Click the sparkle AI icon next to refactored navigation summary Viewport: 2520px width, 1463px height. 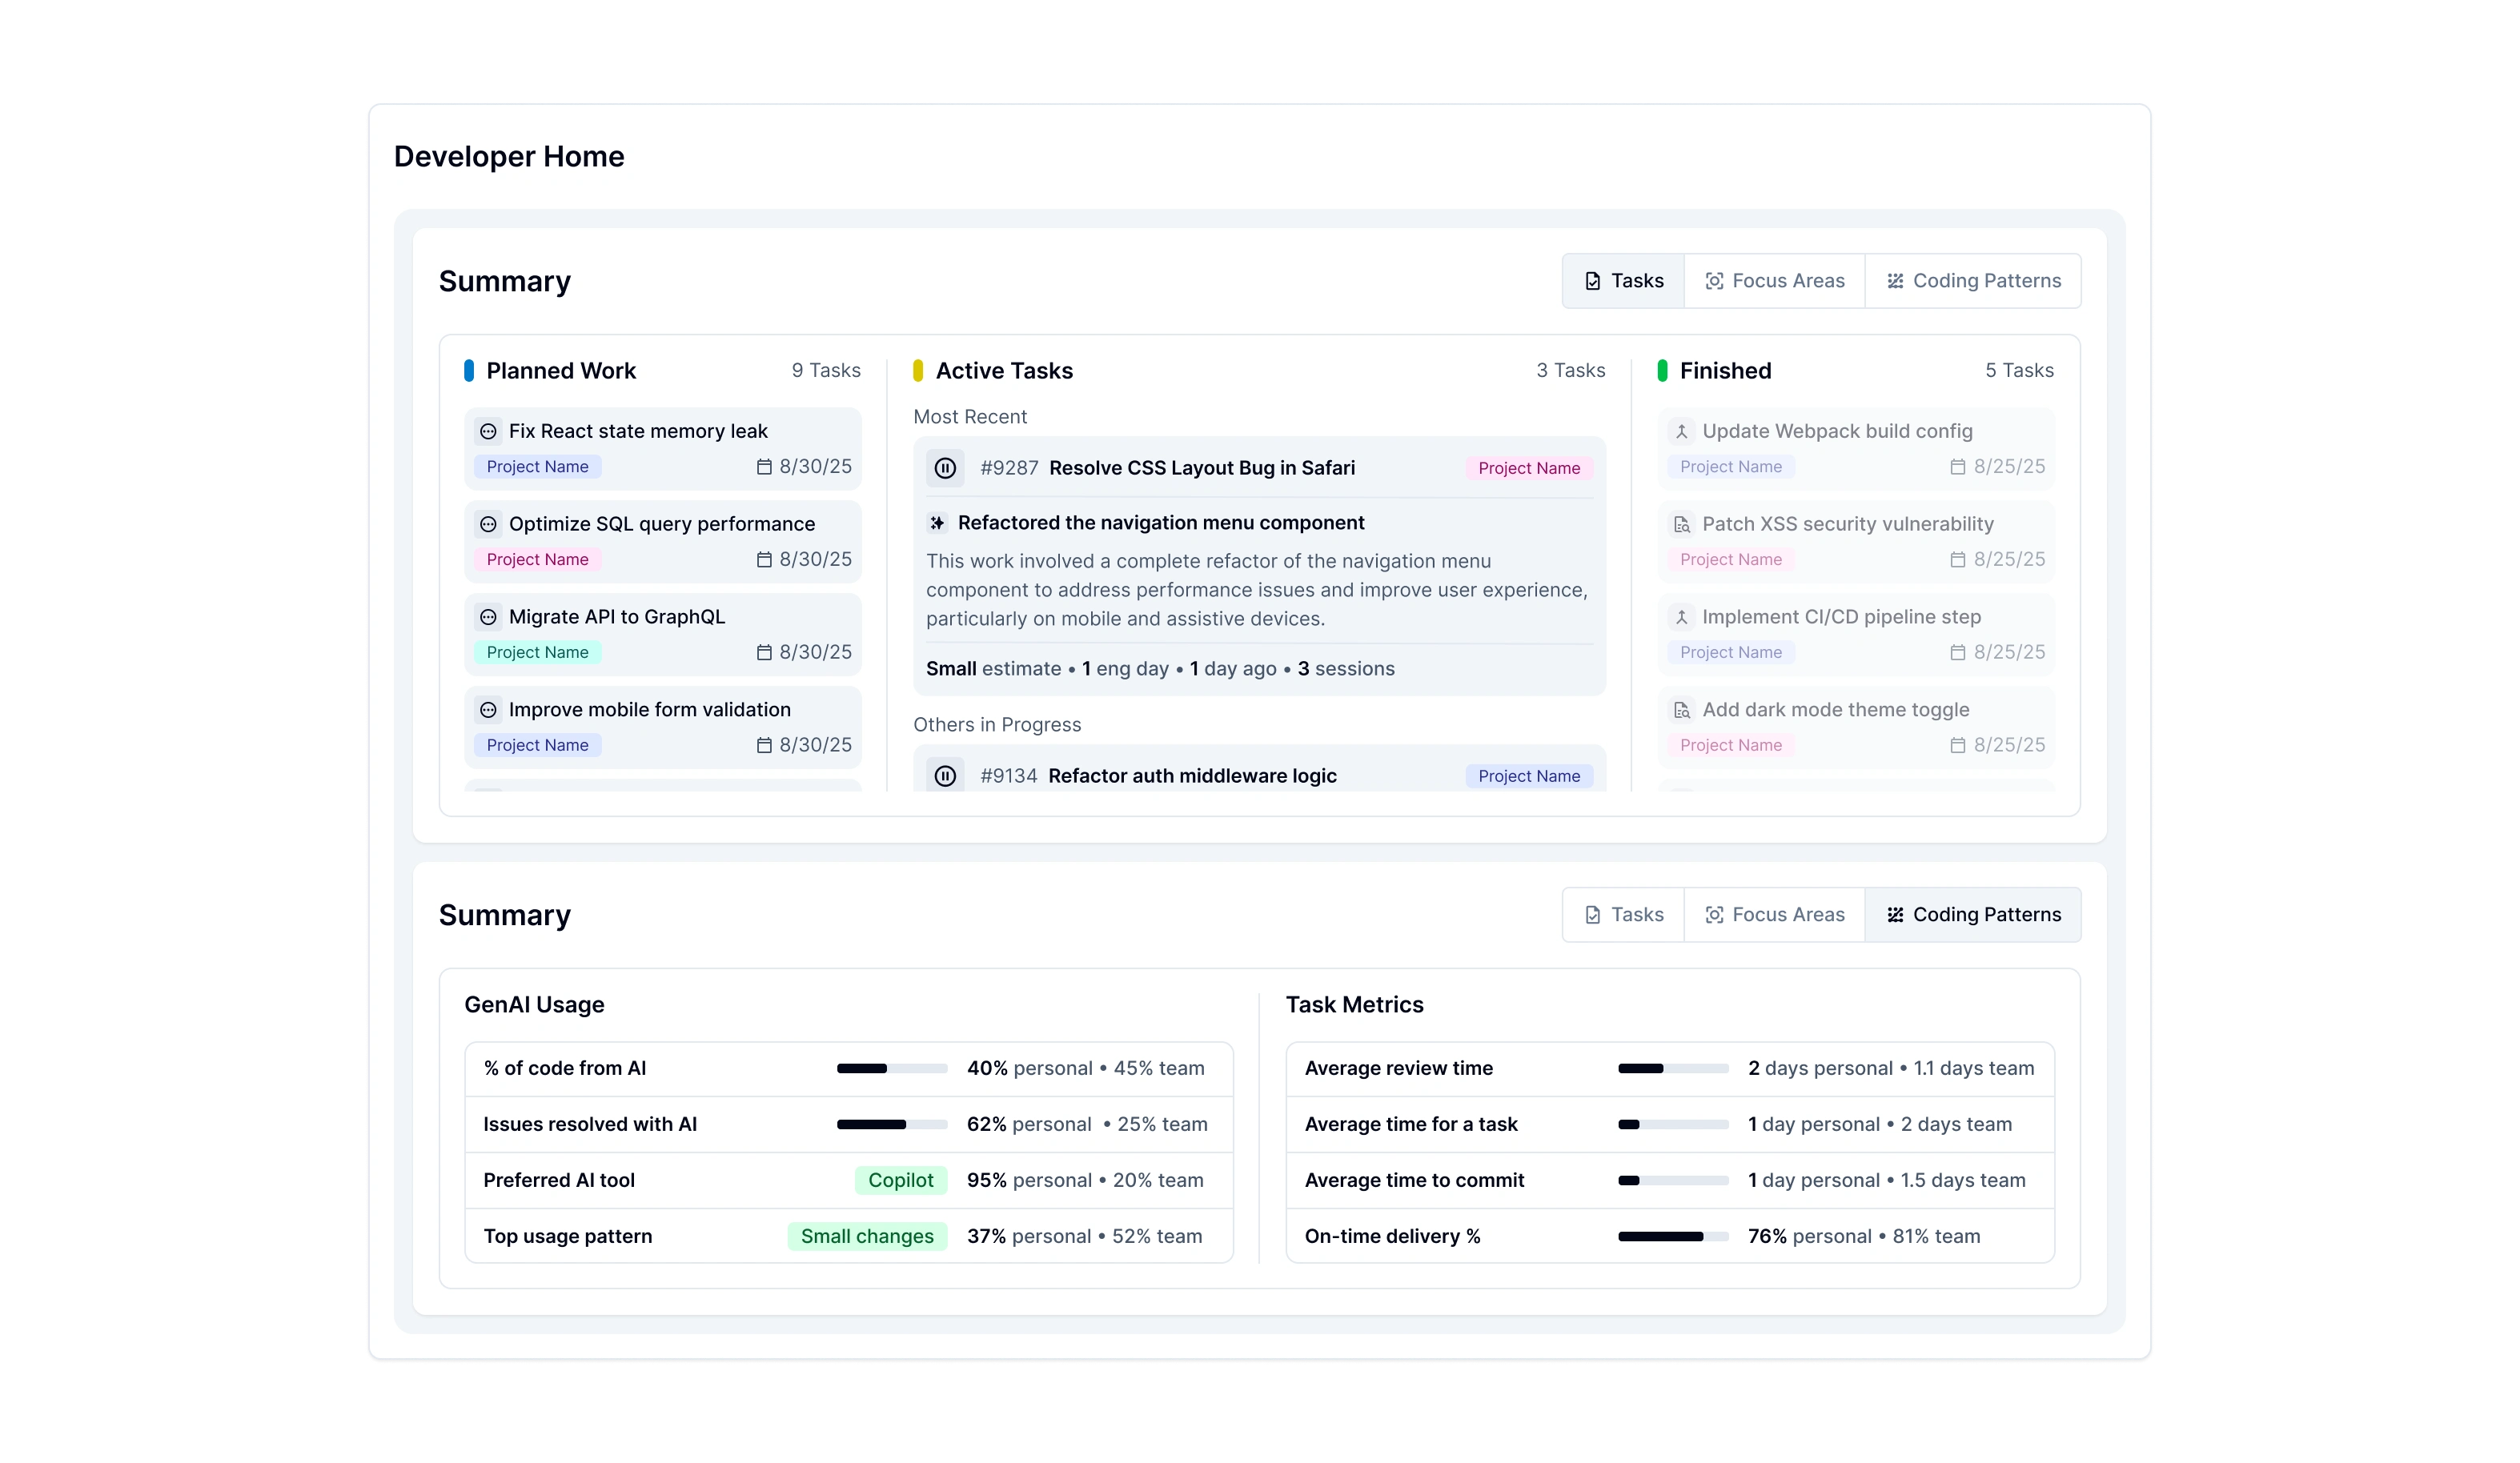click(x=937, y=522)
